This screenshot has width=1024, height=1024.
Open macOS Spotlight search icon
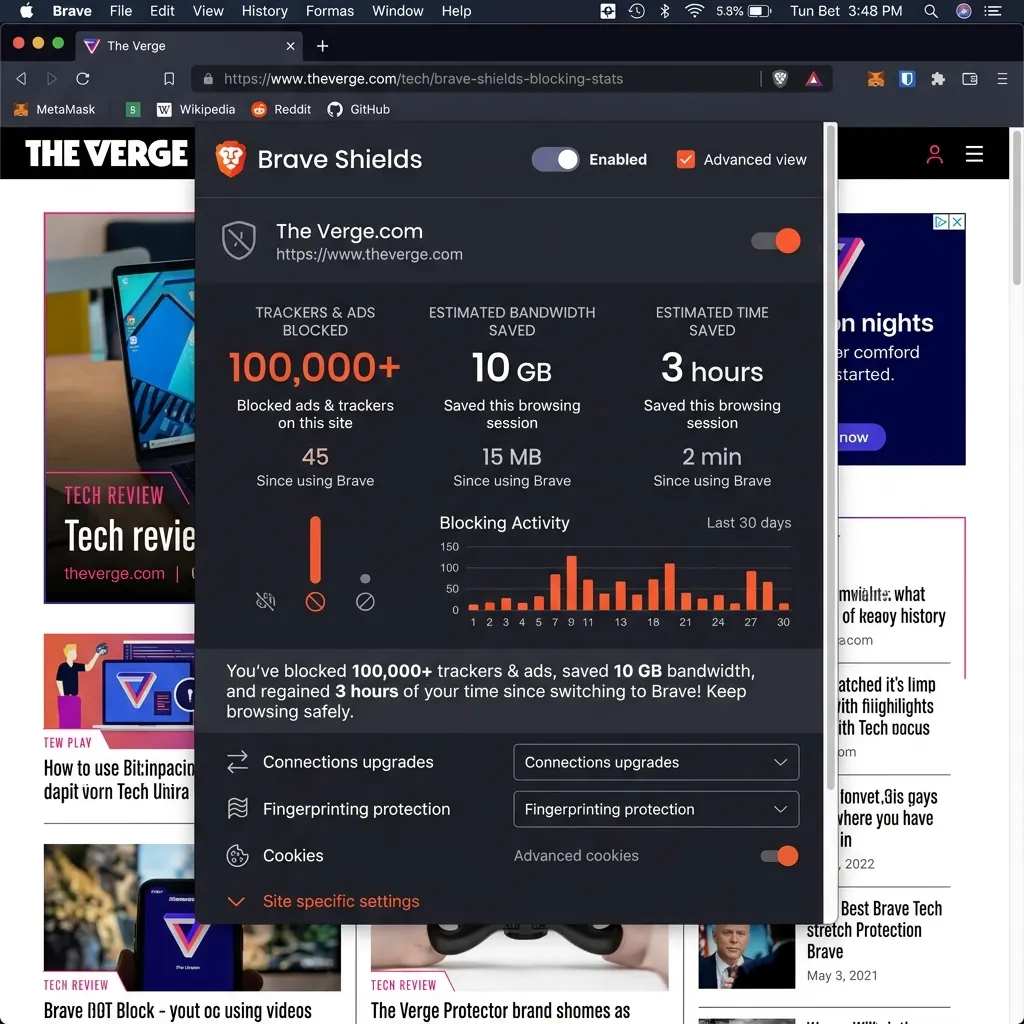coord(931,11)
